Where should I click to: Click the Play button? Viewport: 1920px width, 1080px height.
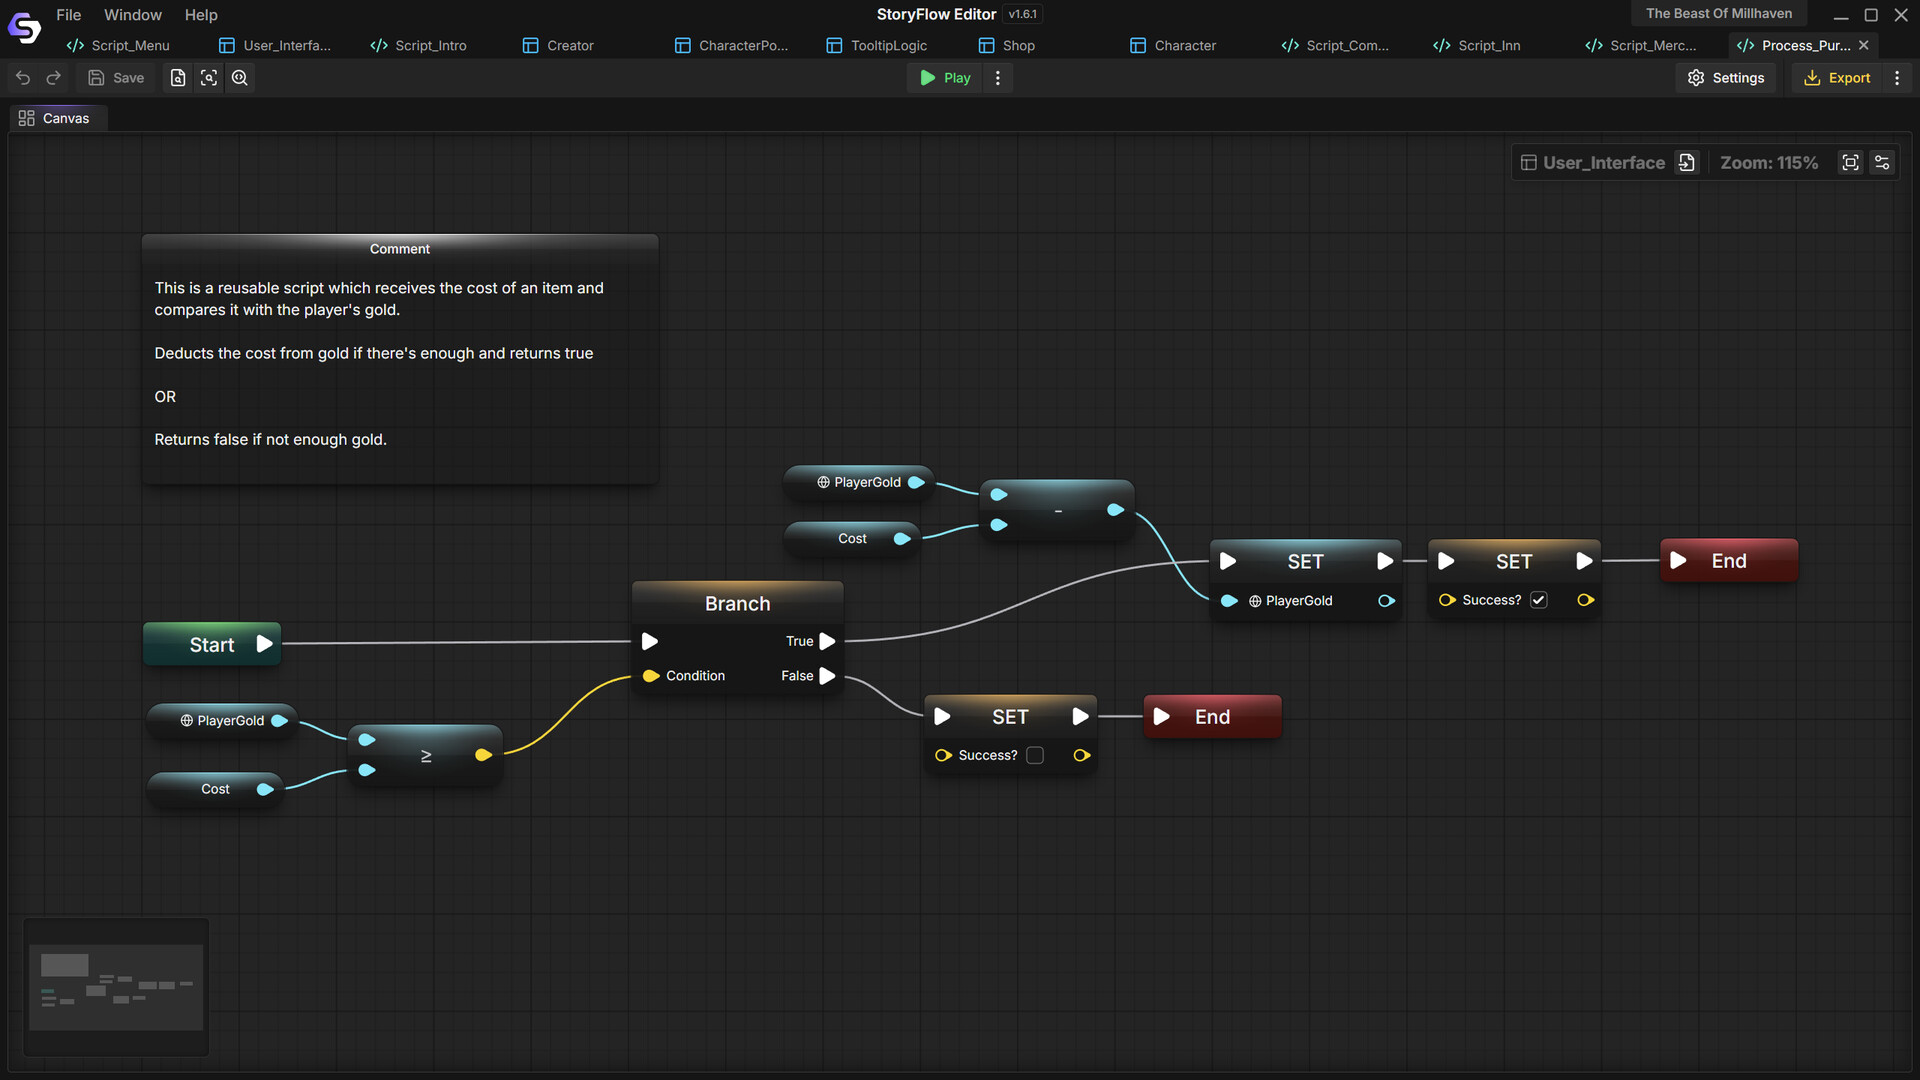point(945,78)
